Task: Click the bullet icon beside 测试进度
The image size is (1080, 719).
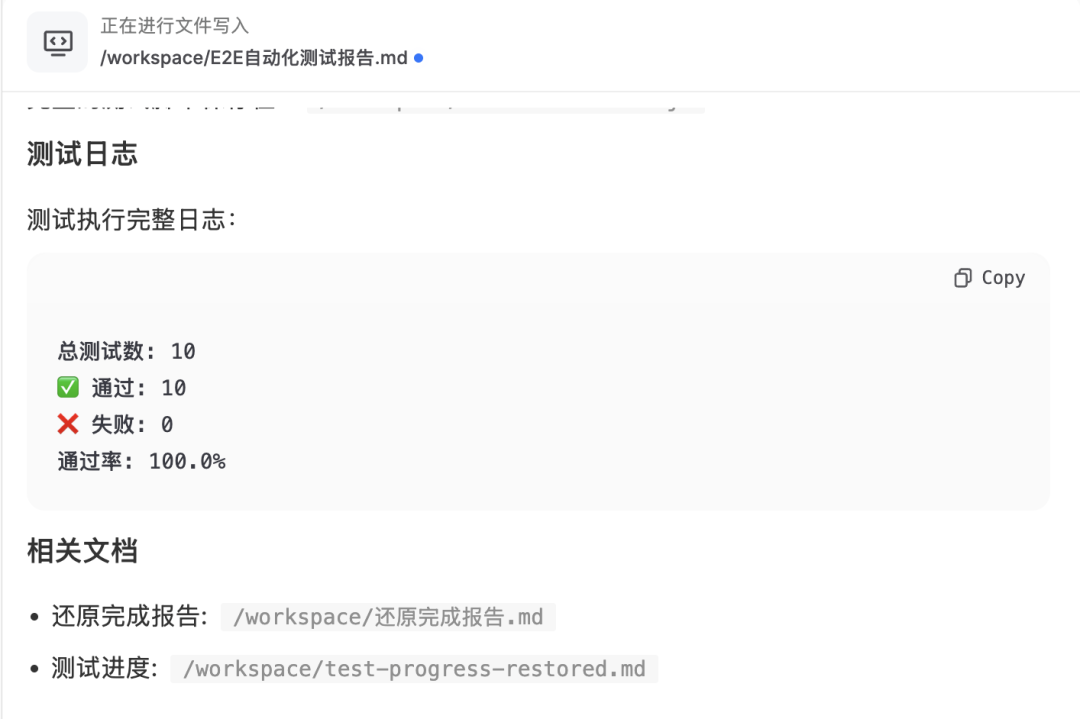Action: (34, 668)
